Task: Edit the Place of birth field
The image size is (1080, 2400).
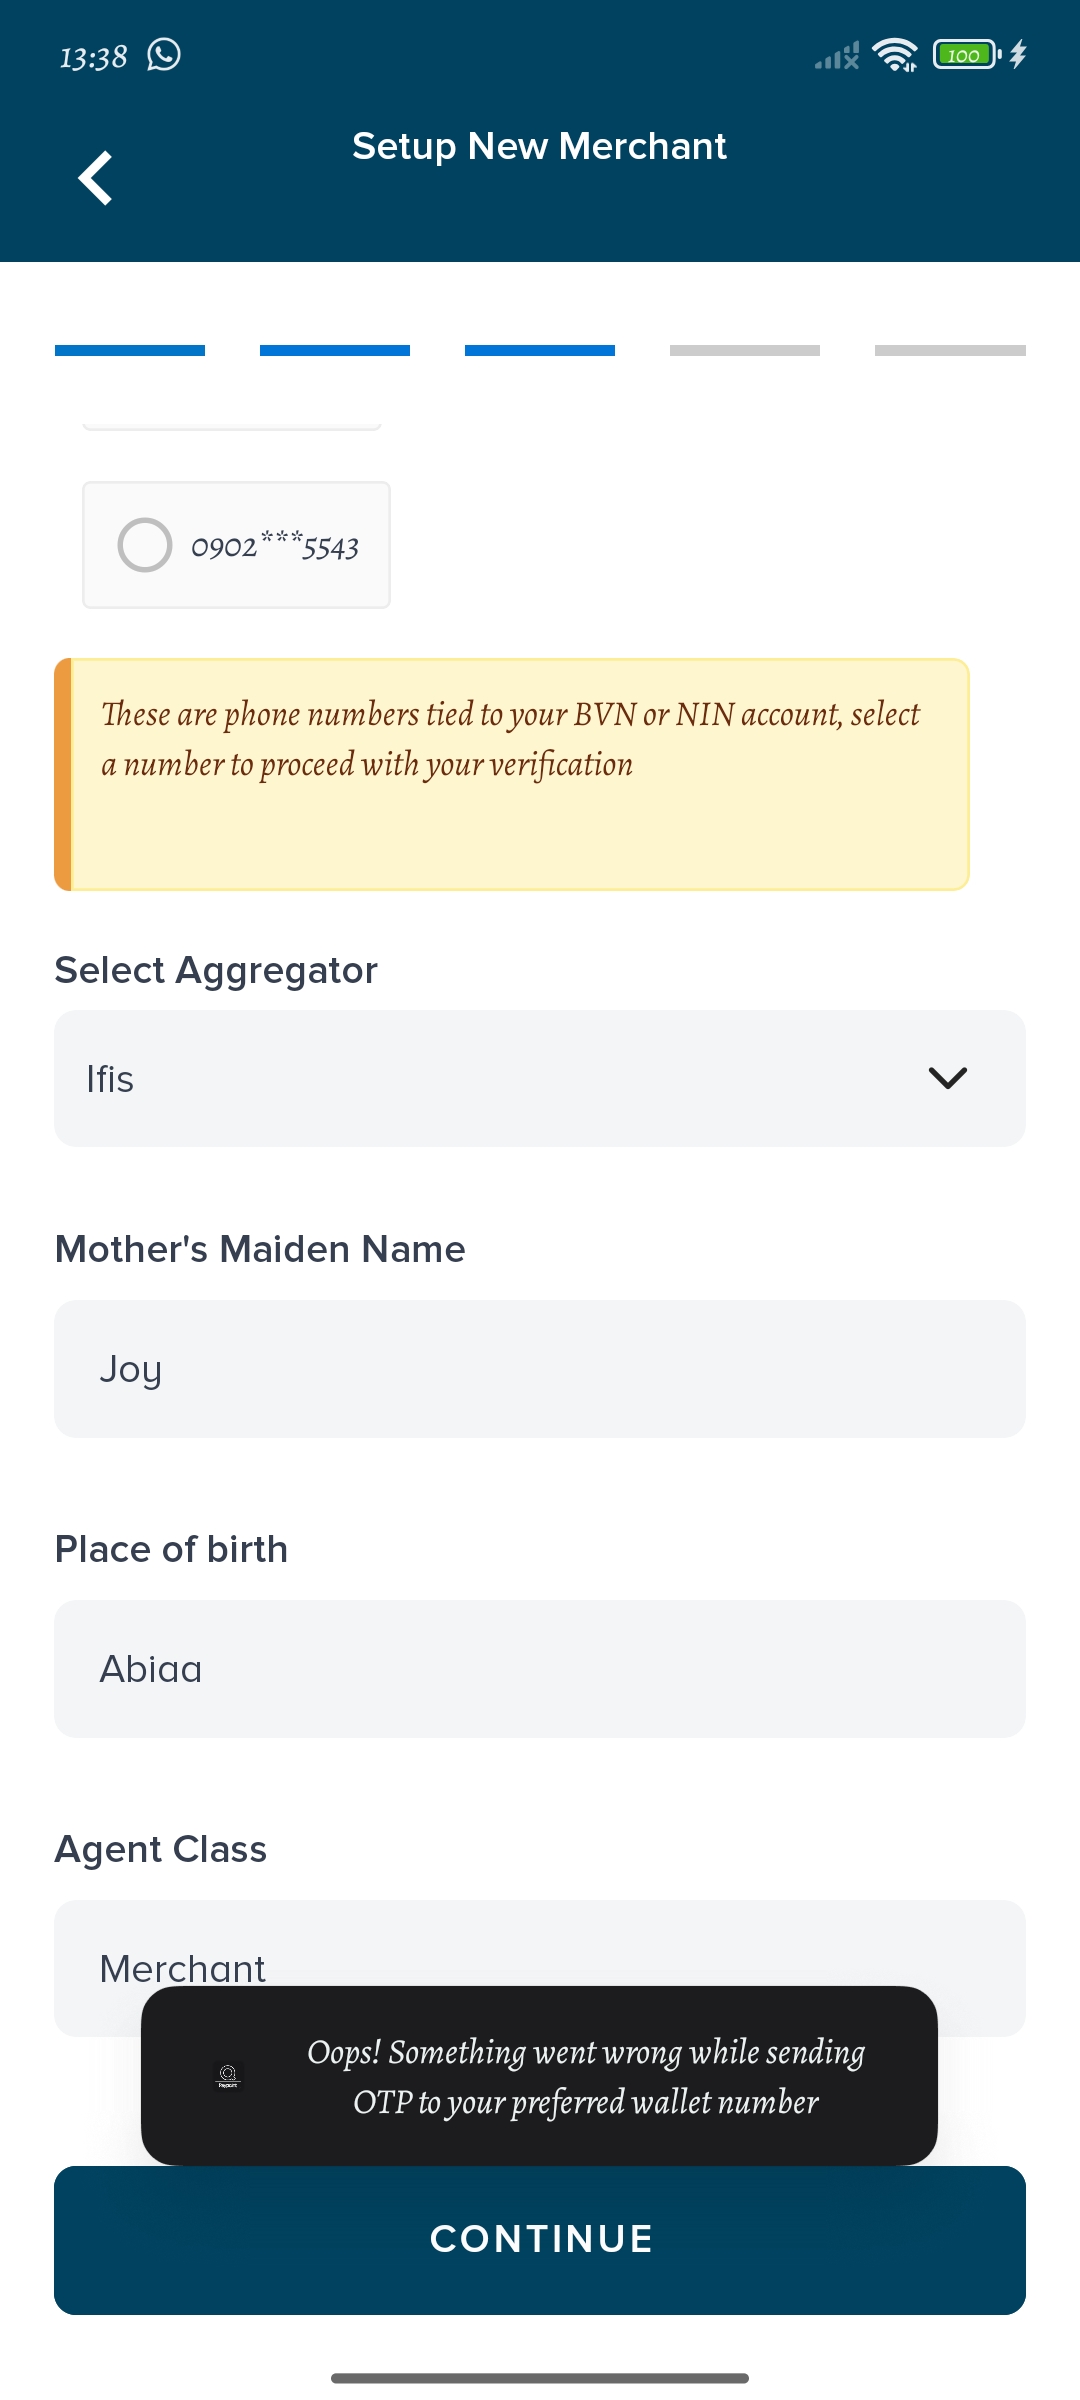Action: (x=540, y=1669)
